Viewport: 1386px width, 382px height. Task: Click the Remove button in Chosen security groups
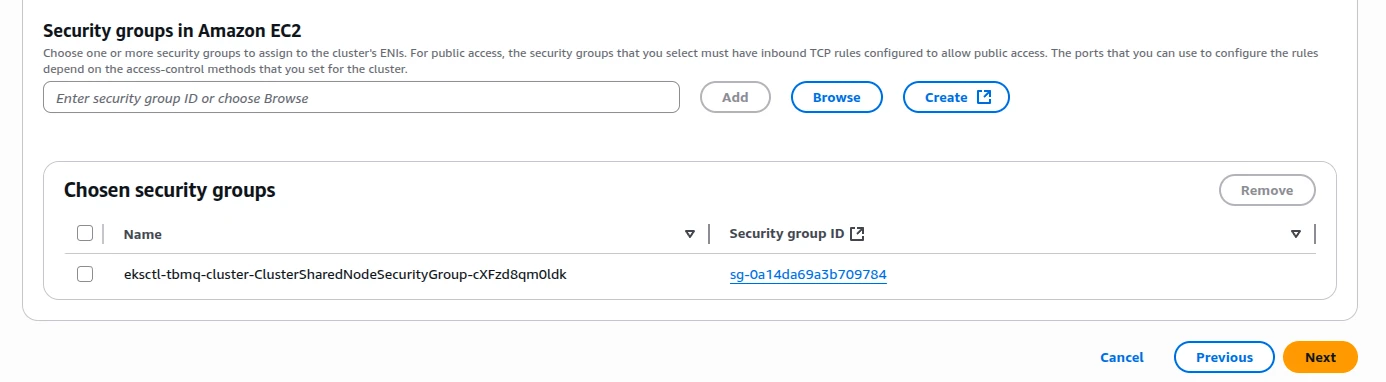pos(1267,190)
